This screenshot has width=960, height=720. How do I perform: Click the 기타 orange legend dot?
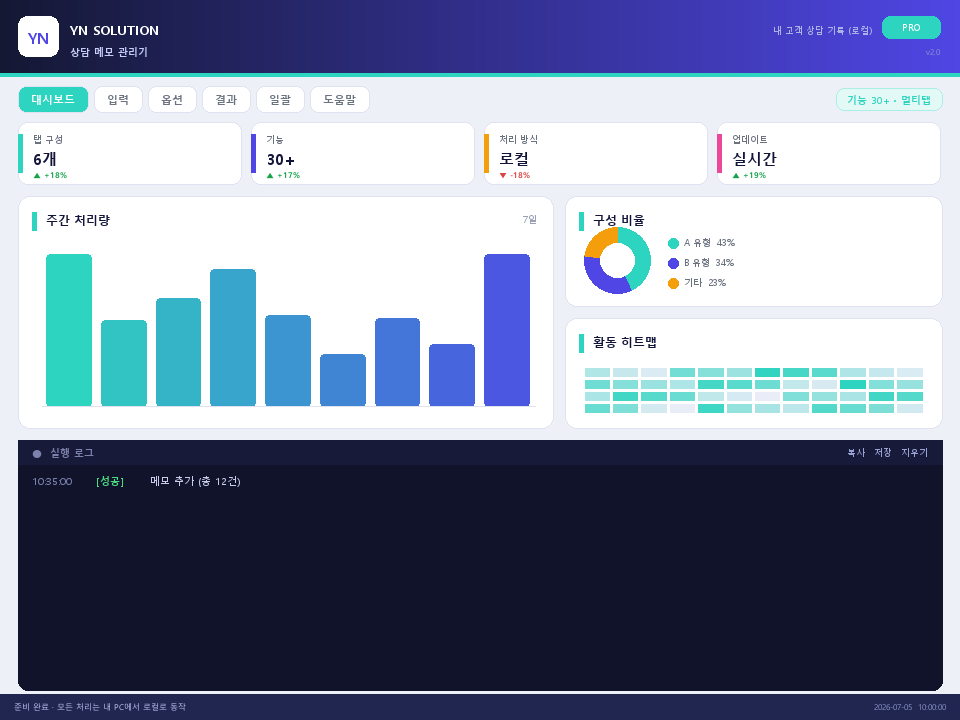coord(673,283)
